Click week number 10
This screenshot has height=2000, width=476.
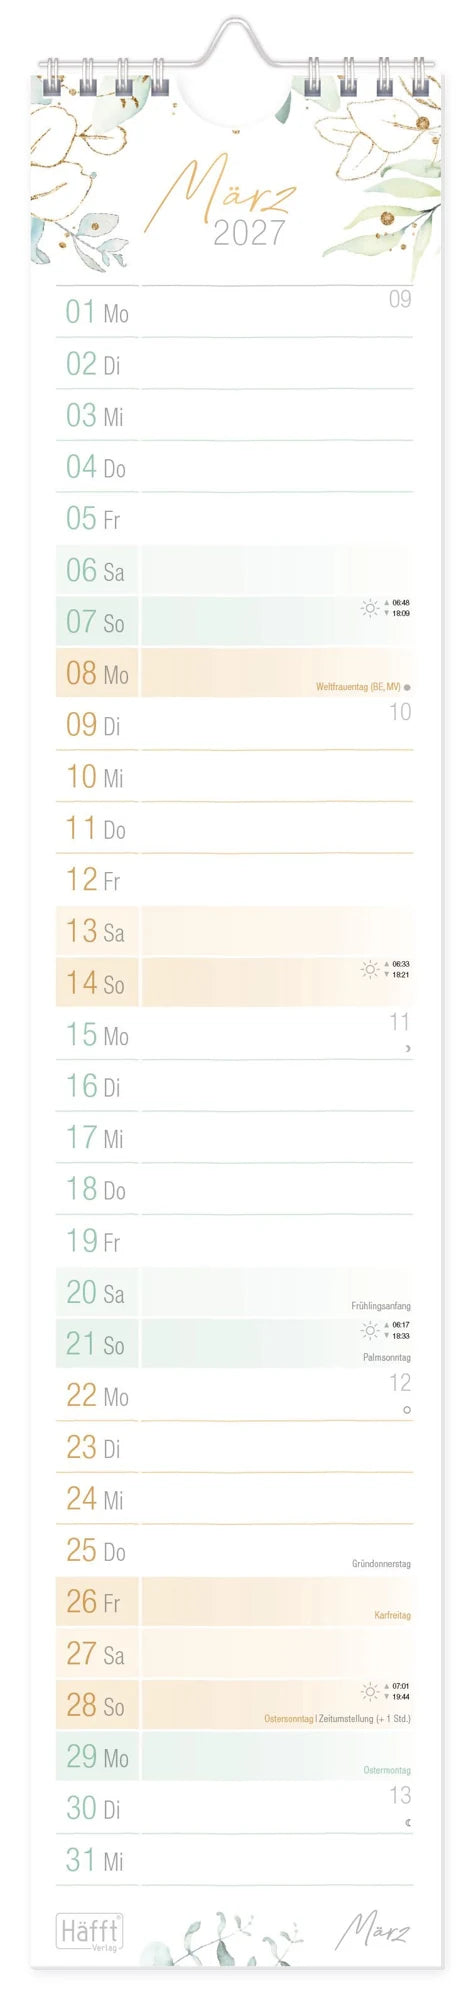point(400,711)
